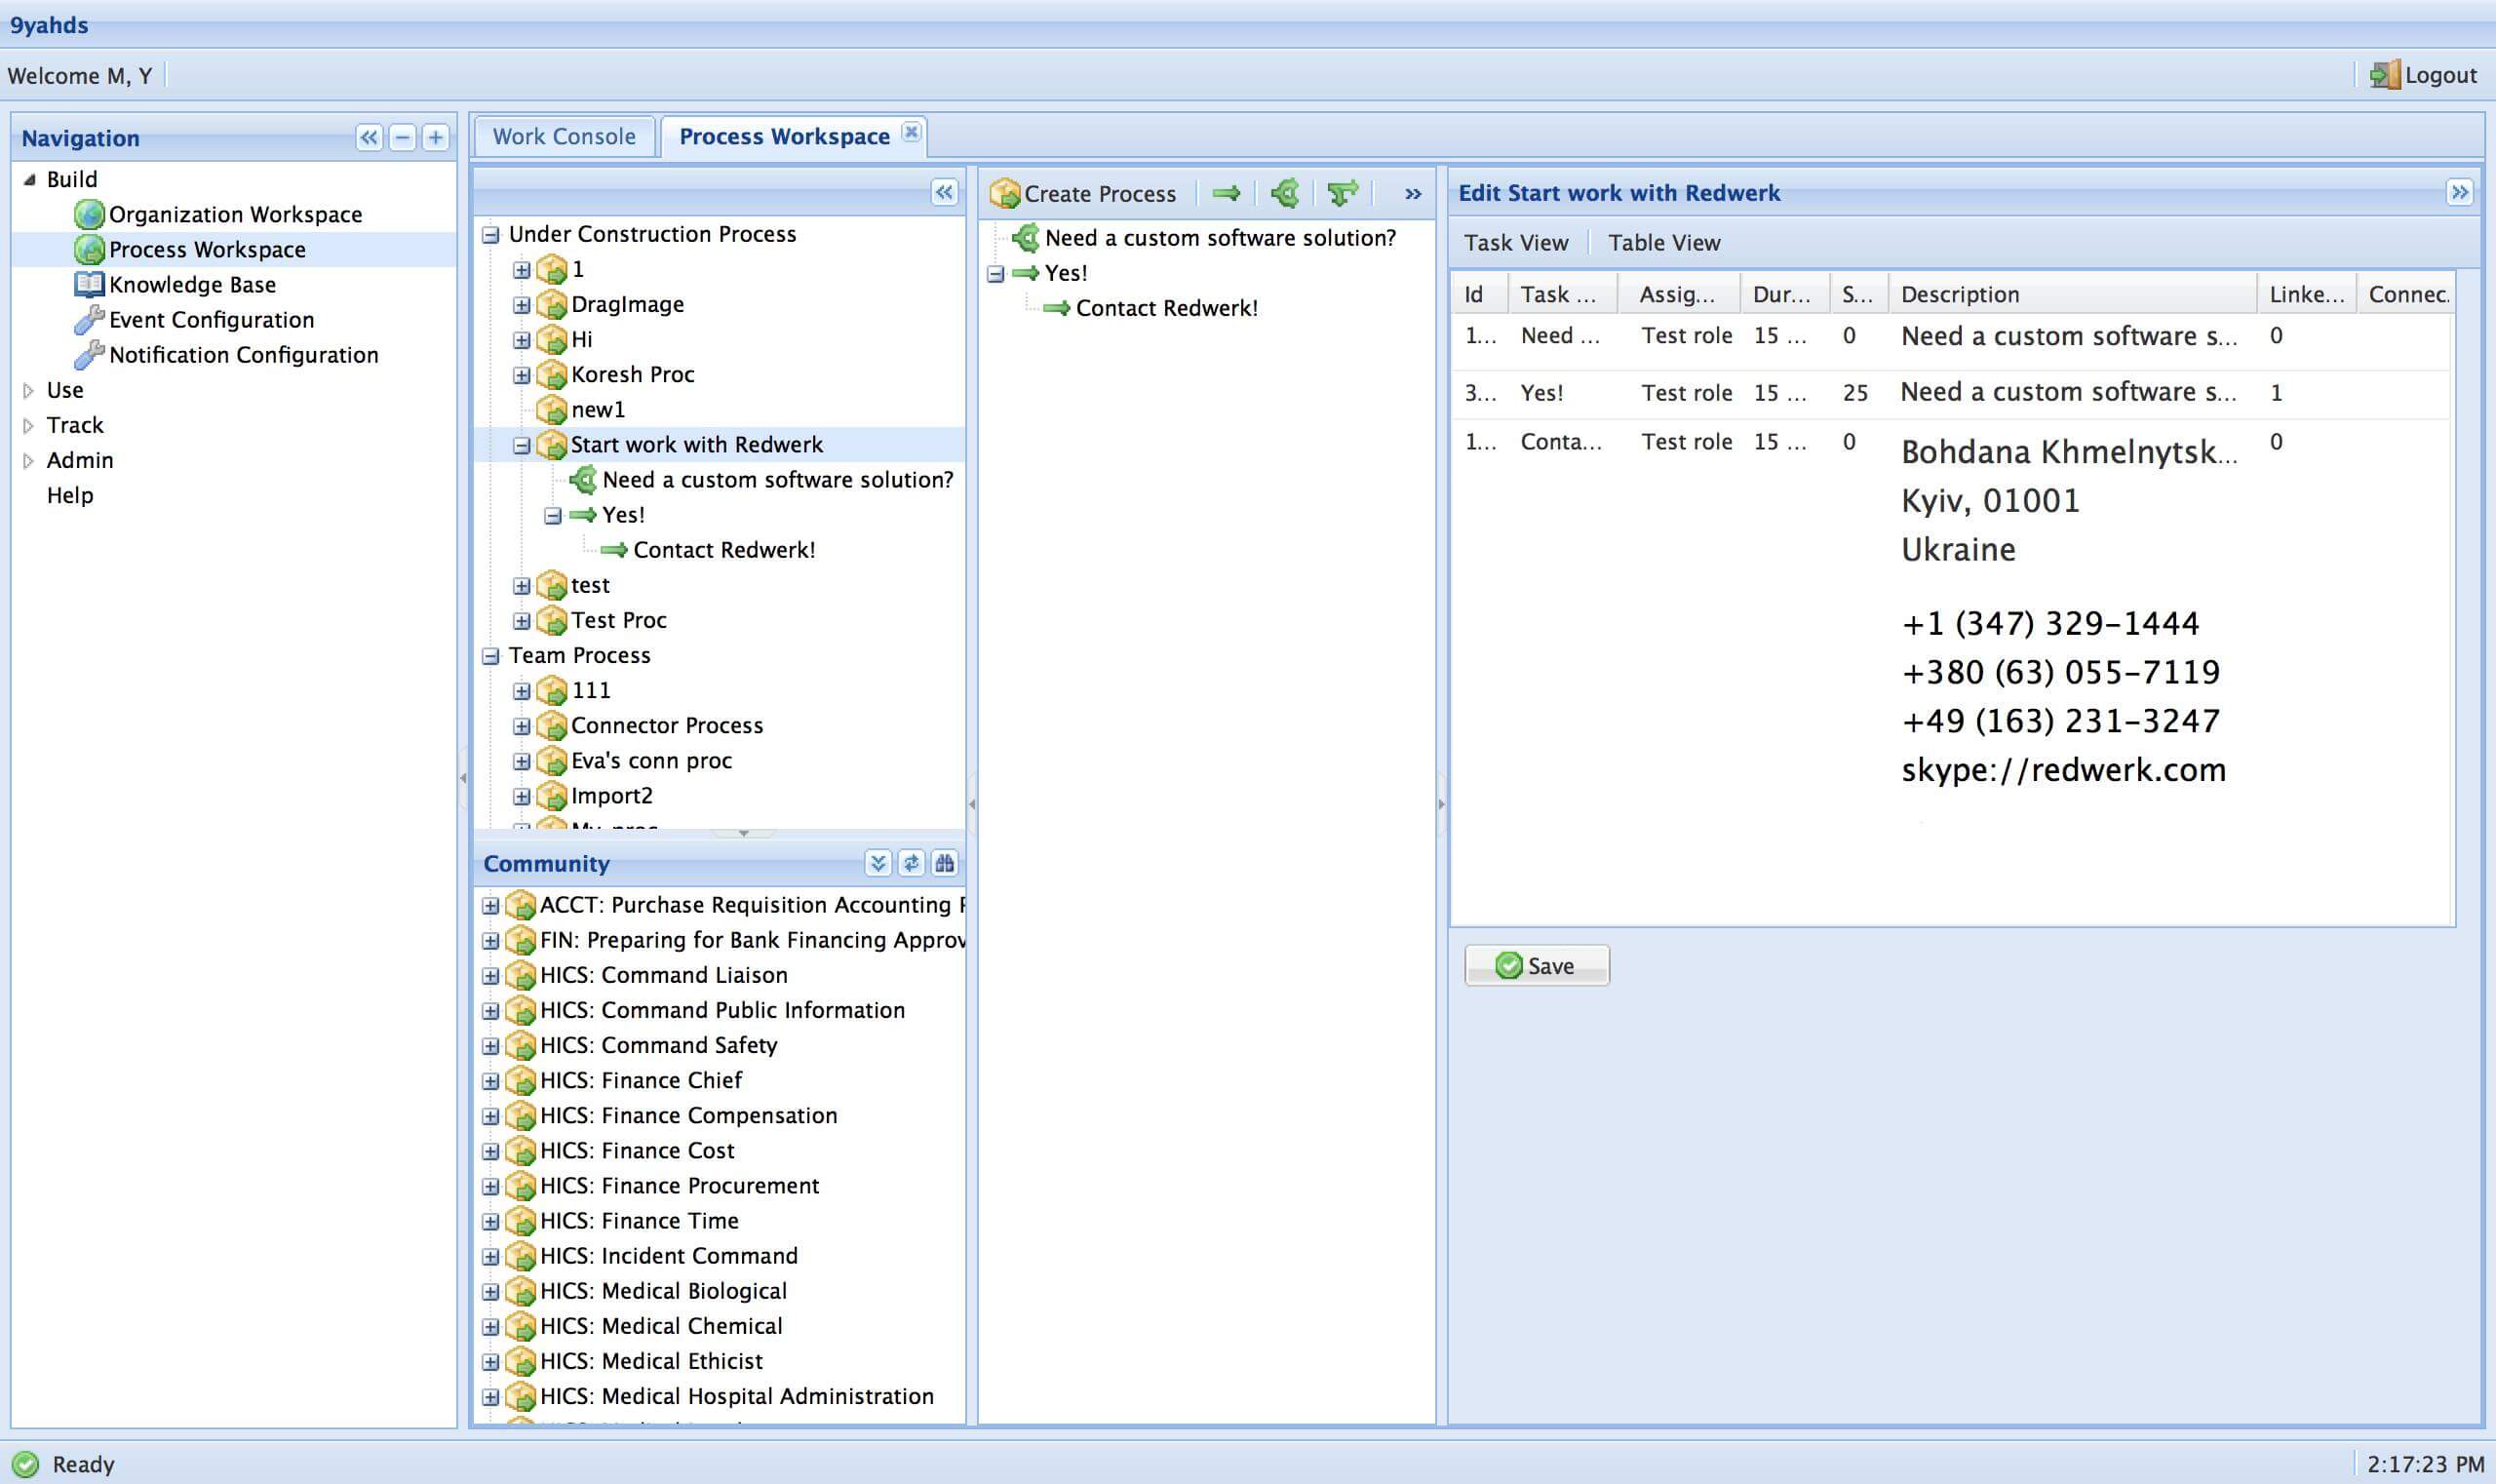This screenshot has width=2496, height=1484.
Task: Switch to the Work Console tab
Action: [x=564, y=136]
